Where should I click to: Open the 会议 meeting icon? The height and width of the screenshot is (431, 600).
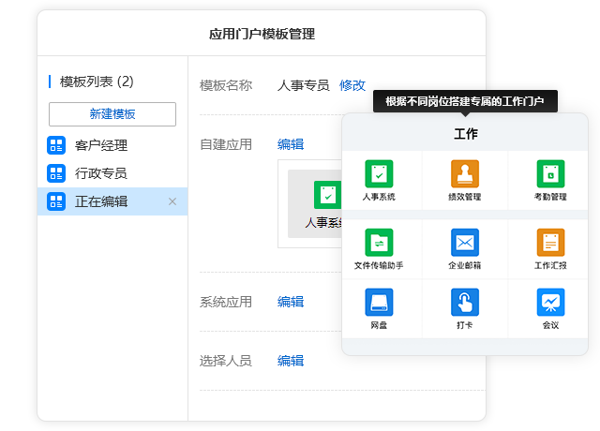[550, 302]
